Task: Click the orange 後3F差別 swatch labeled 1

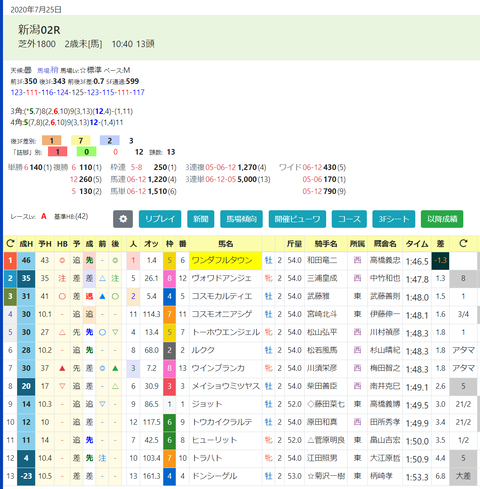Action: (51, 140)
